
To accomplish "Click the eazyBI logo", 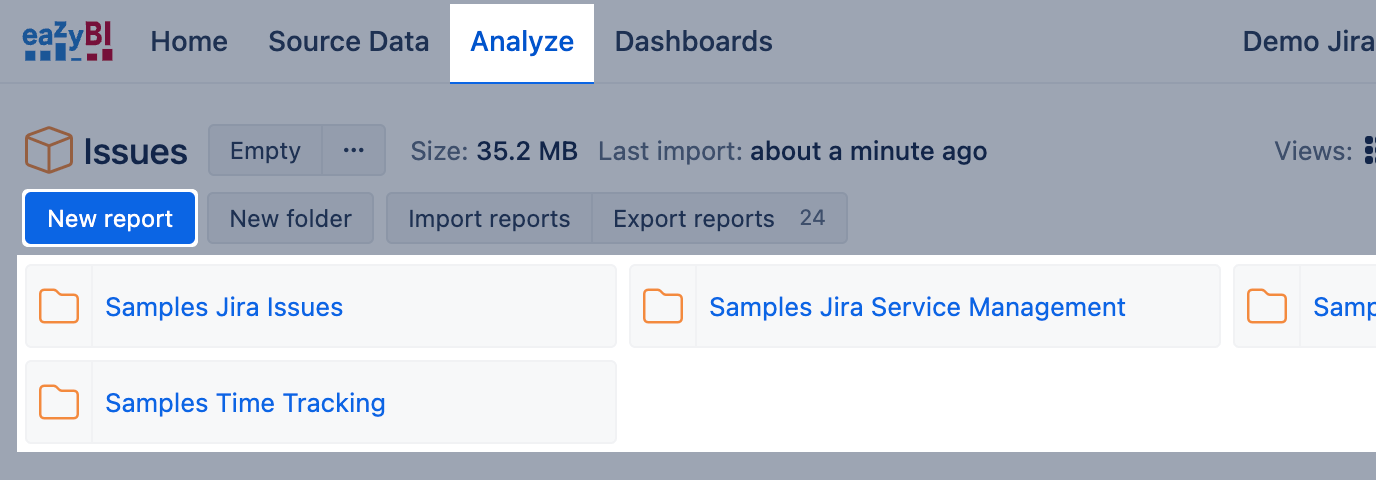I will 68,42.
